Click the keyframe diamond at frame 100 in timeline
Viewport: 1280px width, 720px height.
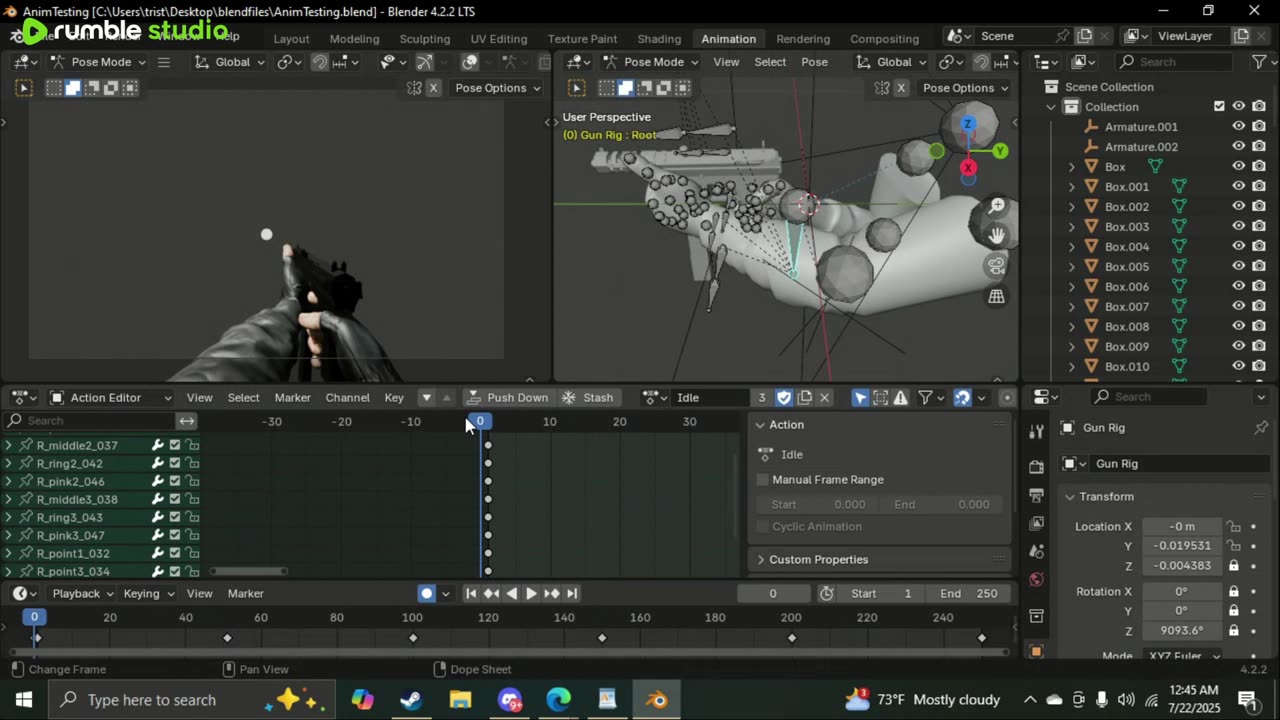(x=414, y=638)
